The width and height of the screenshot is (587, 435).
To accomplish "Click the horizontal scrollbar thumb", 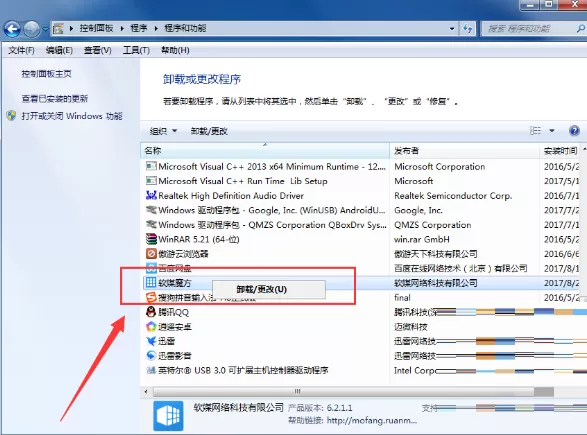I will tap(343, 392).
